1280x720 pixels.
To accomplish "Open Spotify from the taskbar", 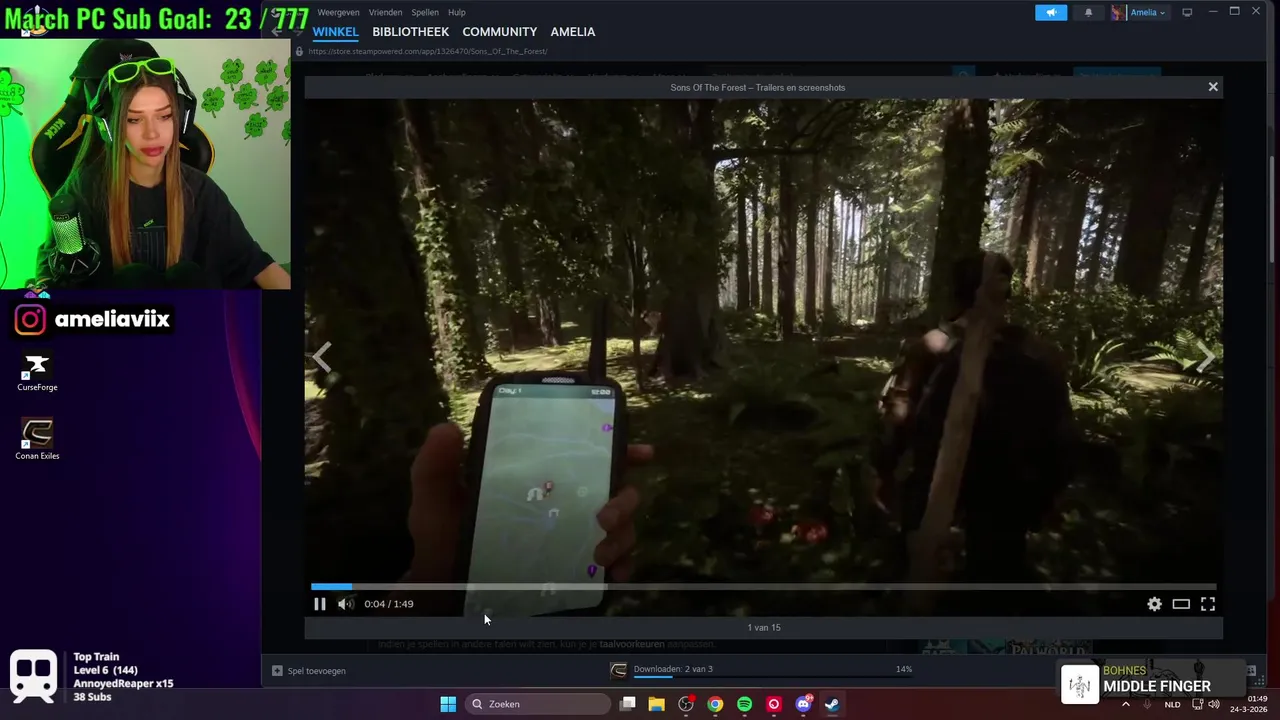I will [744, 704].
